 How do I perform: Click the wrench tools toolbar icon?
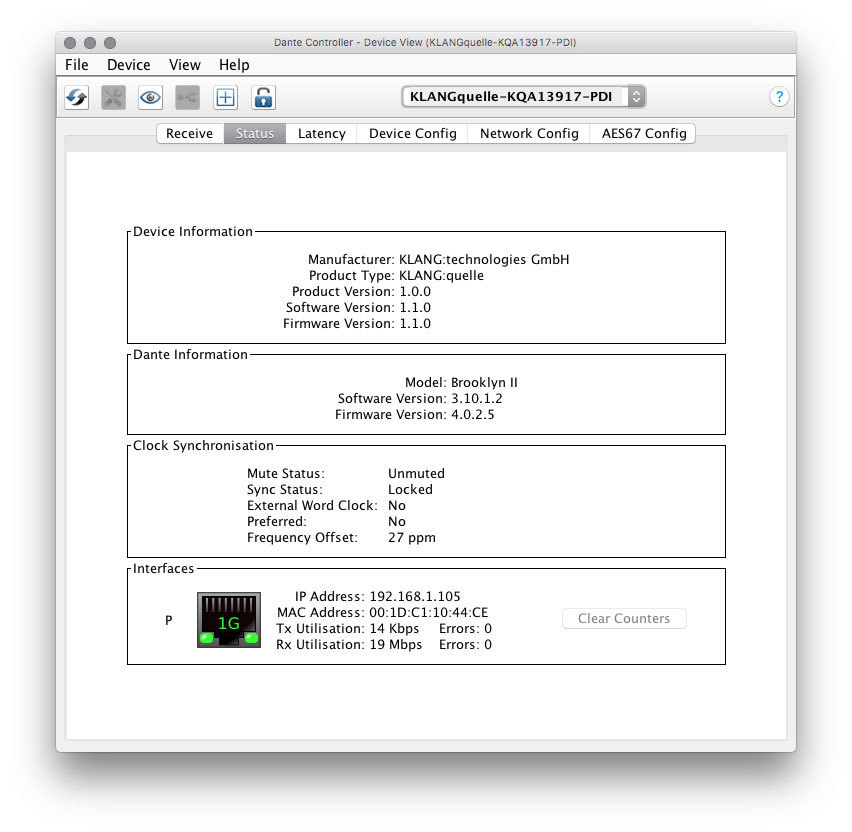114,98
